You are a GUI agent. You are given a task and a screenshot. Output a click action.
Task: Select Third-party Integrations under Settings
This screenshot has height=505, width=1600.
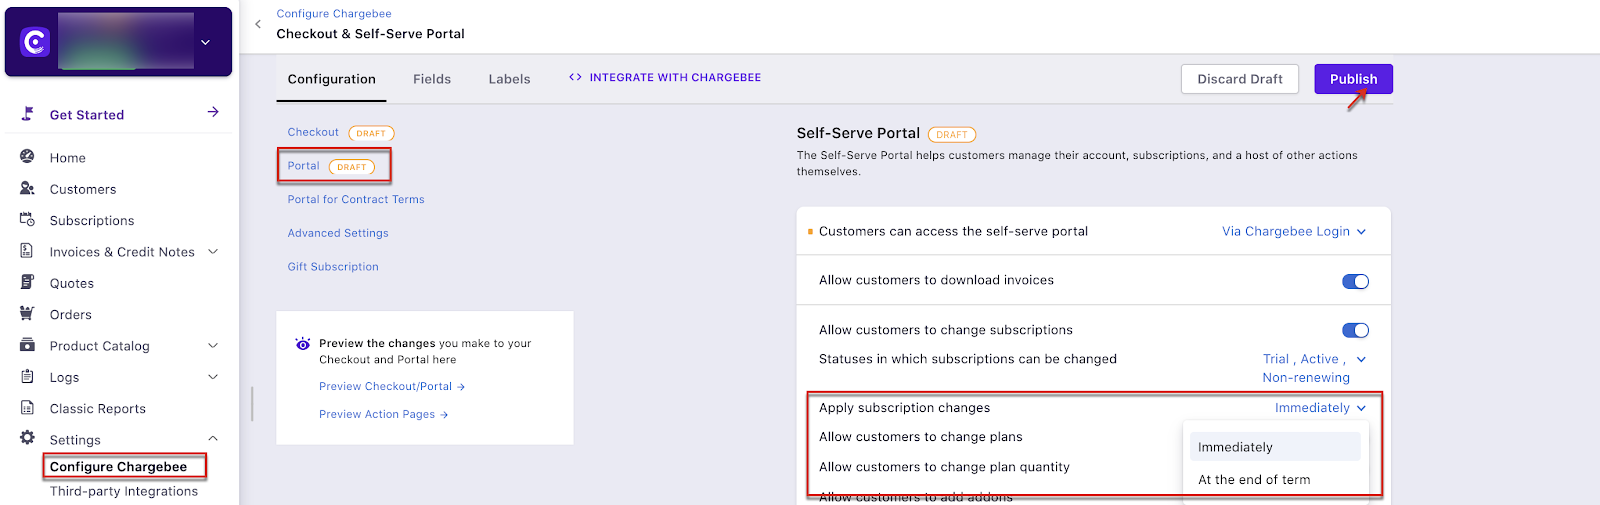click(x=124, y=491)
